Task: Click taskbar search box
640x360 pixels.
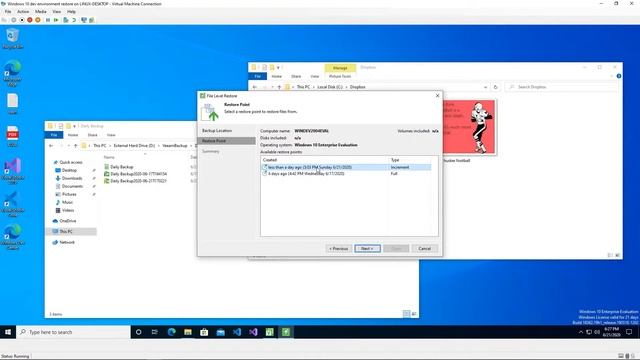Action: pos(73,332)
